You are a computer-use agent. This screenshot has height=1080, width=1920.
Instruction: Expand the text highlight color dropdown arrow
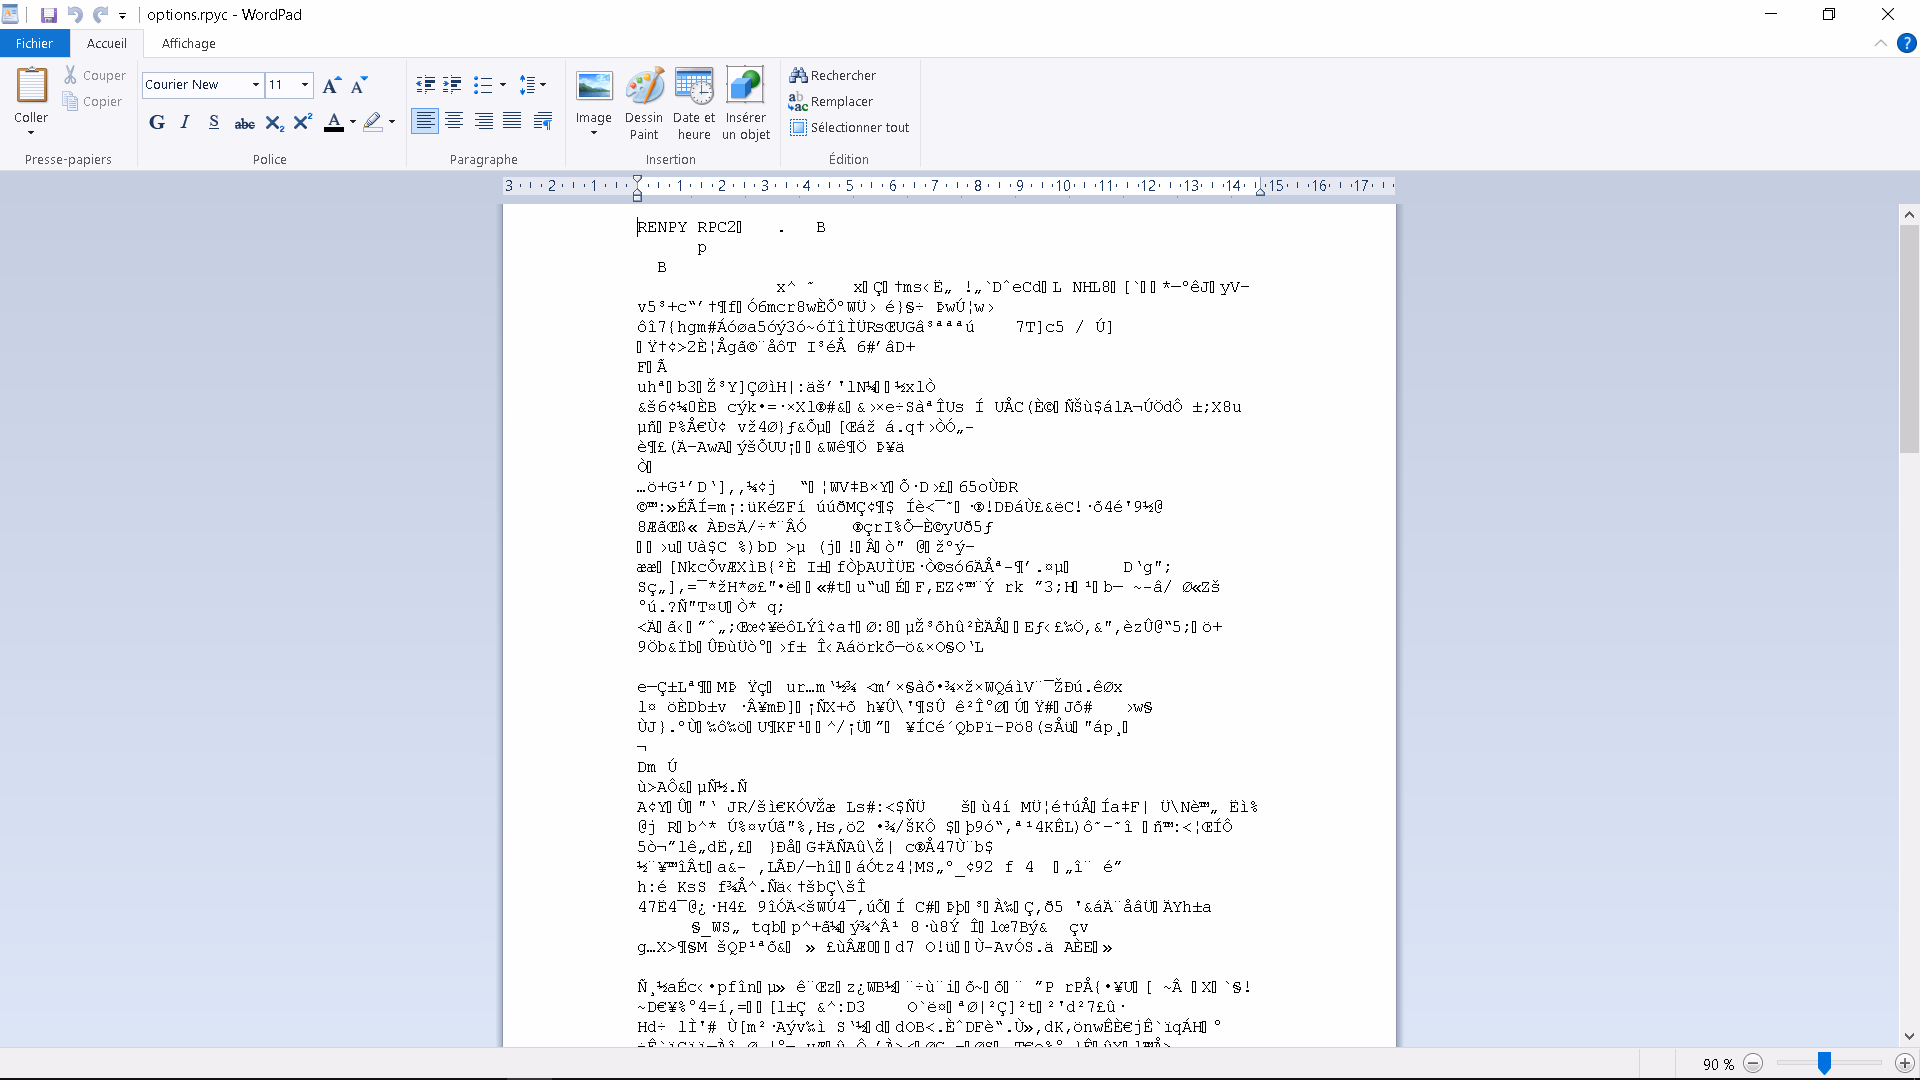pos(392,123)
